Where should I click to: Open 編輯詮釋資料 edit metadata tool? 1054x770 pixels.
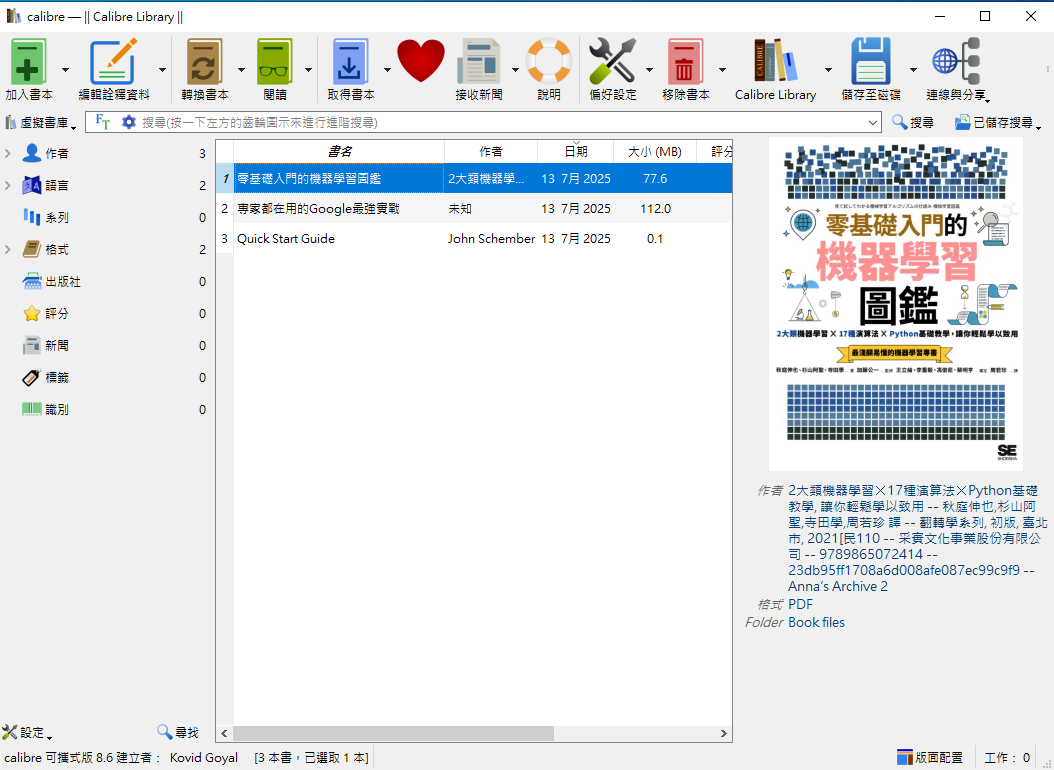pyautogui.click(x=114, y=62)
